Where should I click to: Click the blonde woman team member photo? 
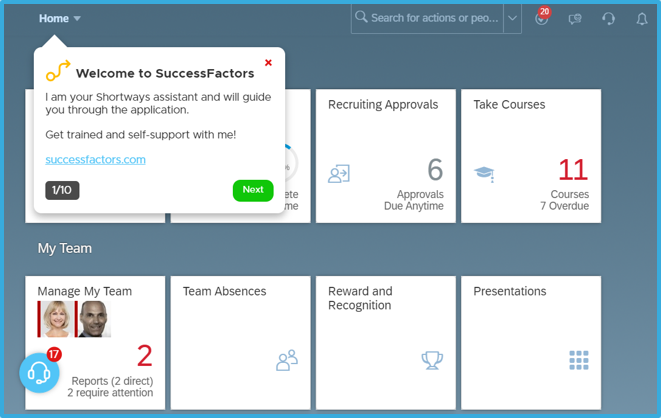coord(56,319)
